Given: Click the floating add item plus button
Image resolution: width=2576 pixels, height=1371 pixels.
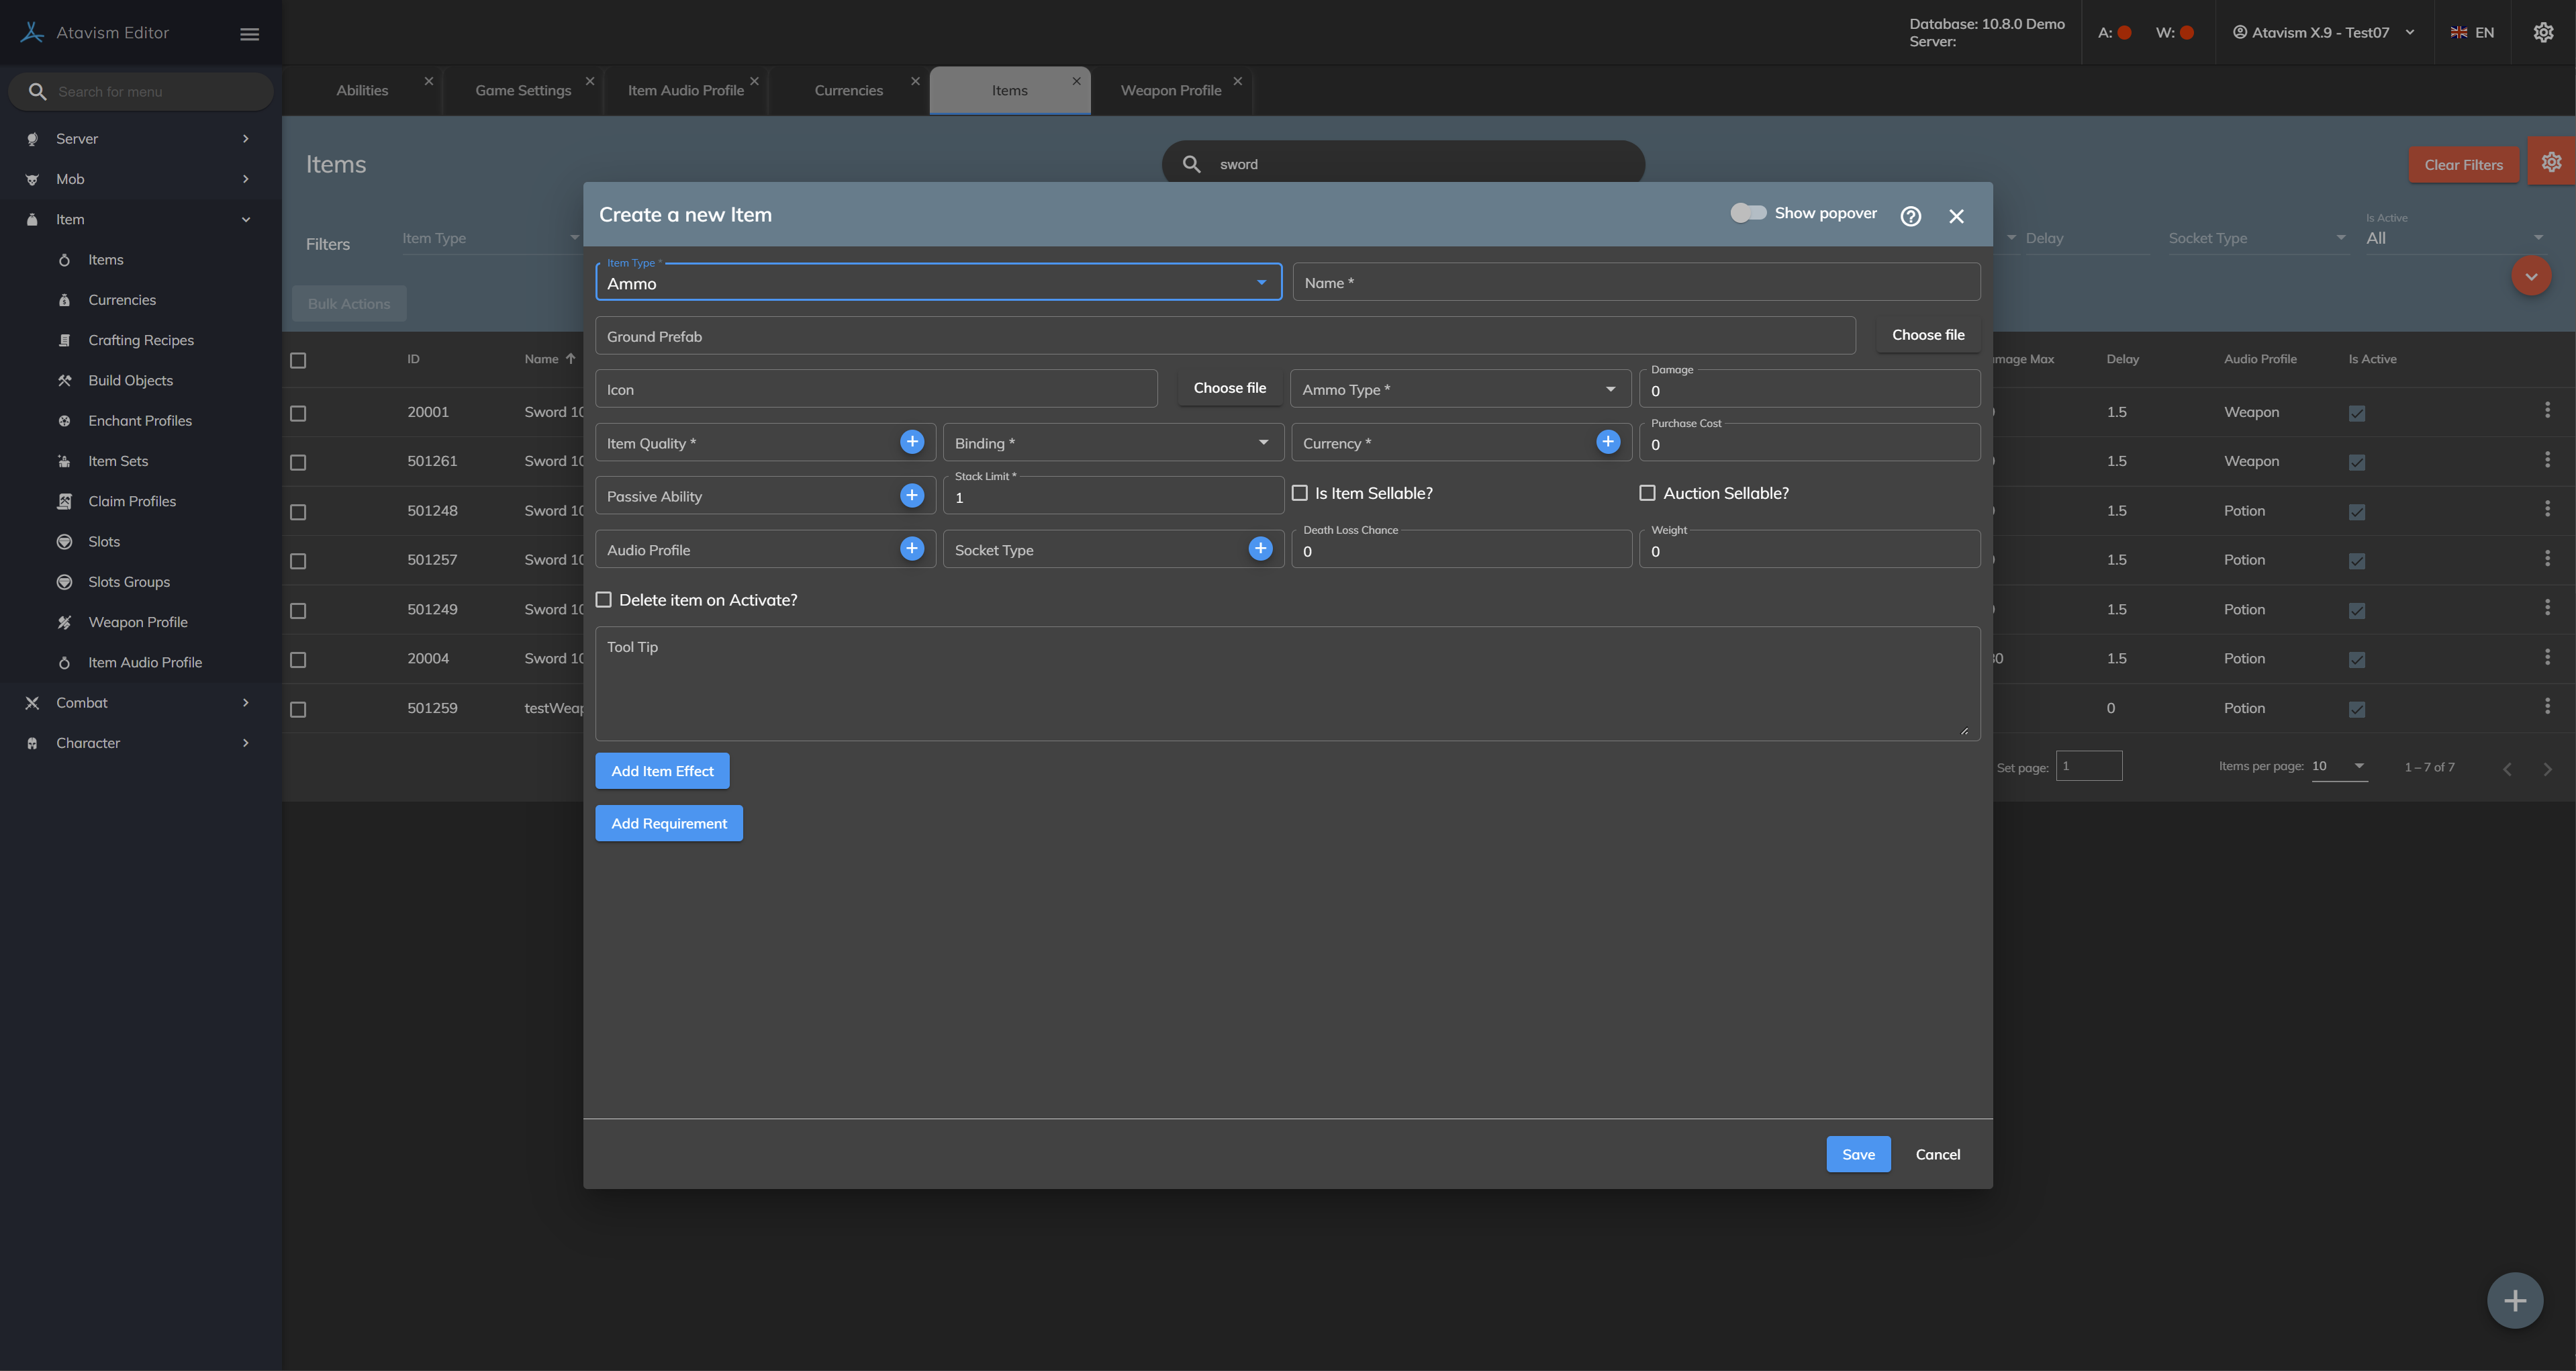Looking at the screenshot, I should click(x=2514, y=1300).
